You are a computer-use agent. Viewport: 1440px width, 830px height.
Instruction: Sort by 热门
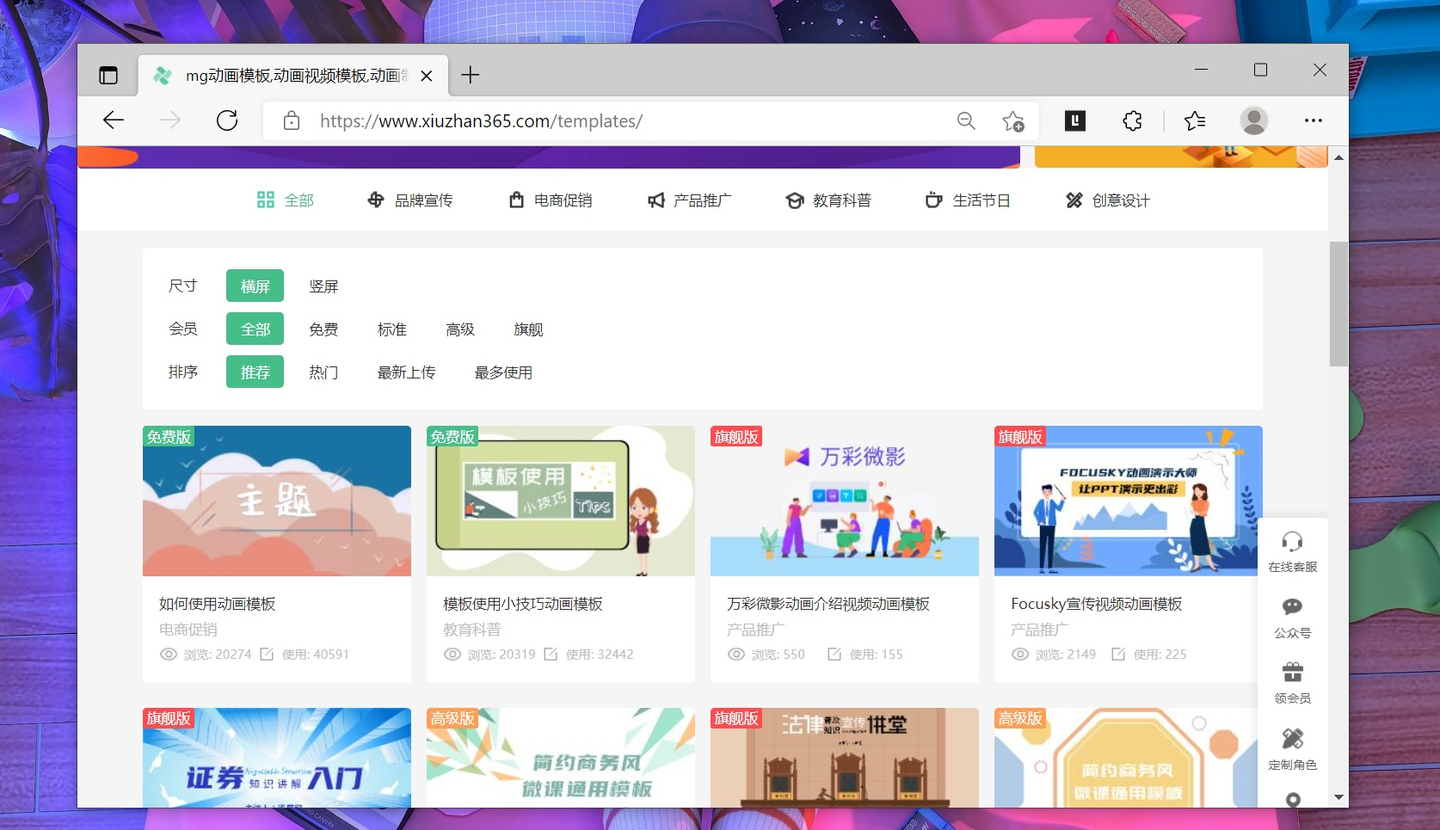[x=324, y=372]
